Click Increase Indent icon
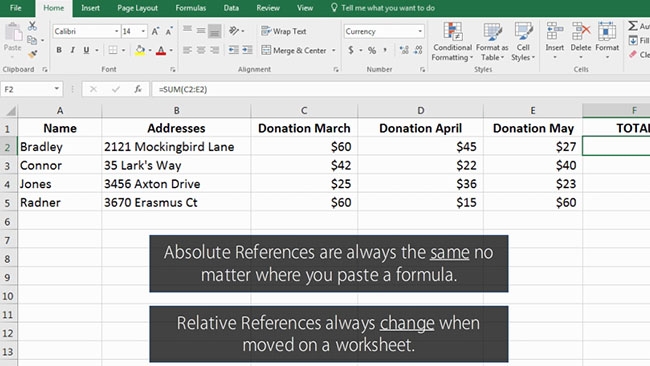Viewport: 650px width, 366px height. click(247, 50)
